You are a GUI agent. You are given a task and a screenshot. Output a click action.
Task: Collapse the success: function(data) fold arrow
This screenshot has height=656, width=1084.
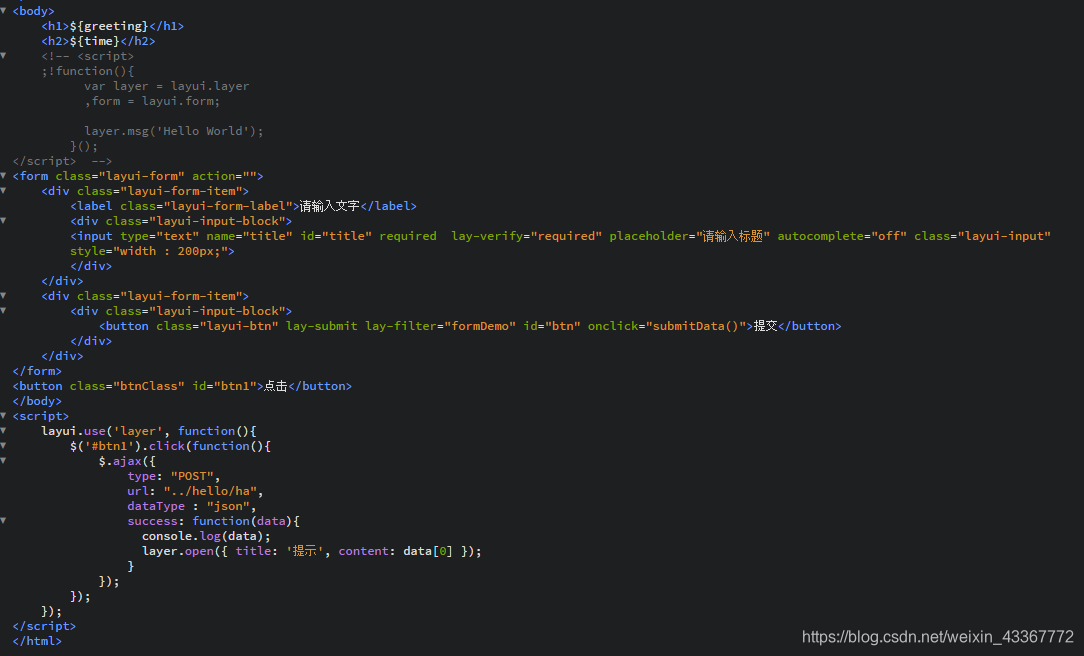coord(3,521)
